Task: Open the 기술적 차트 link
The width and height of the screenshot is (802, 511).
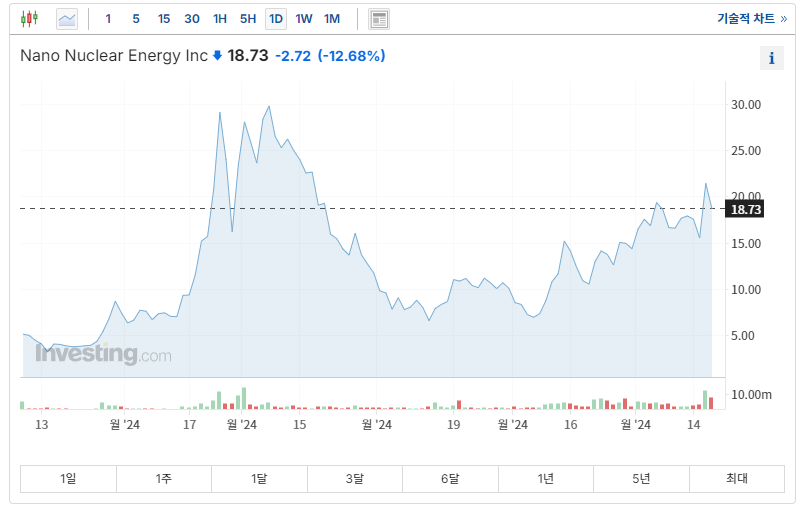Action: point(751,19)
